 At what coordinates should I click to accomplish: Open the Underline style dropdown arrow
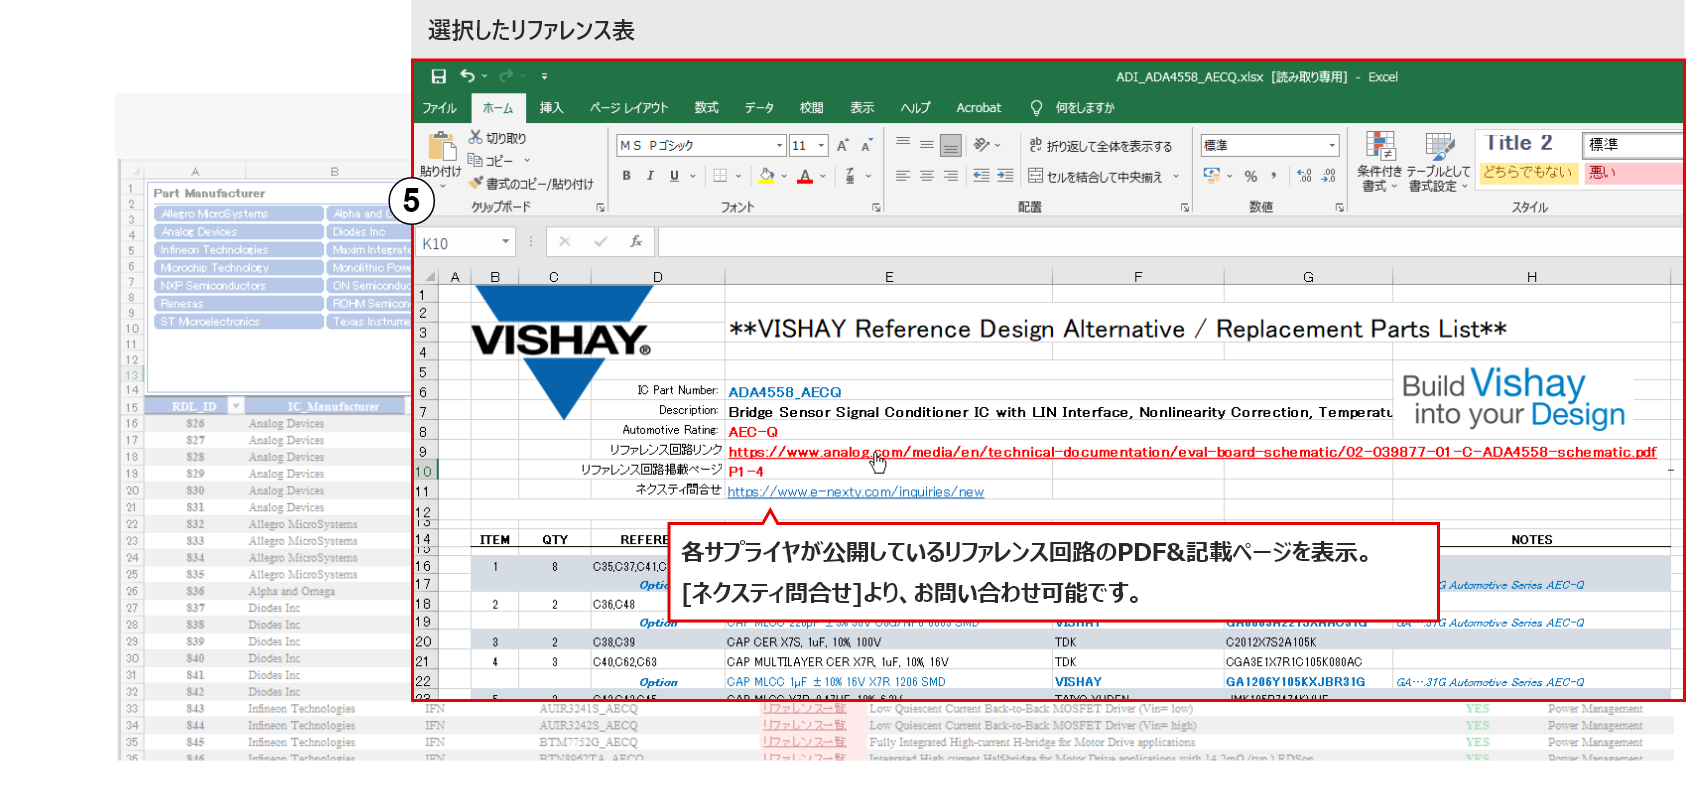[x=692, y=177]
